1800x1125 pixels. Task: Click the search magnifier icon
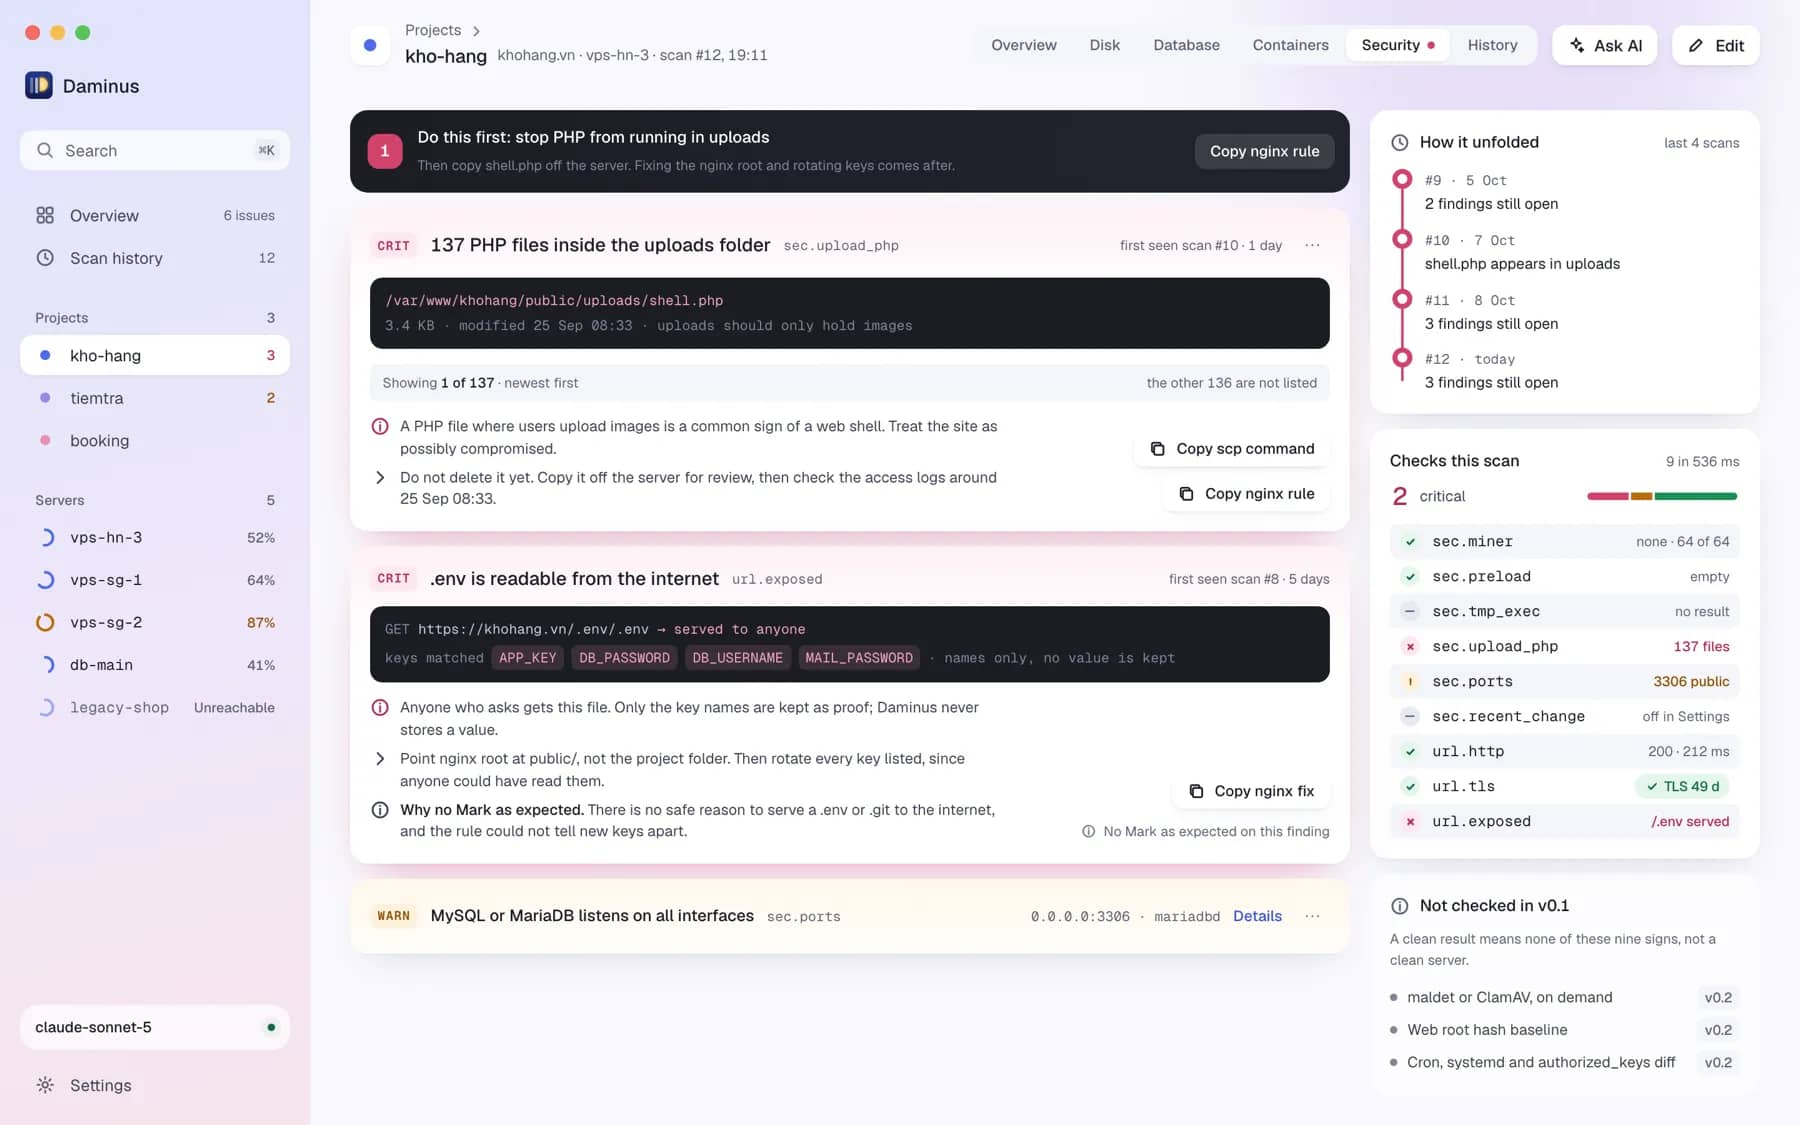coord(45,150)
